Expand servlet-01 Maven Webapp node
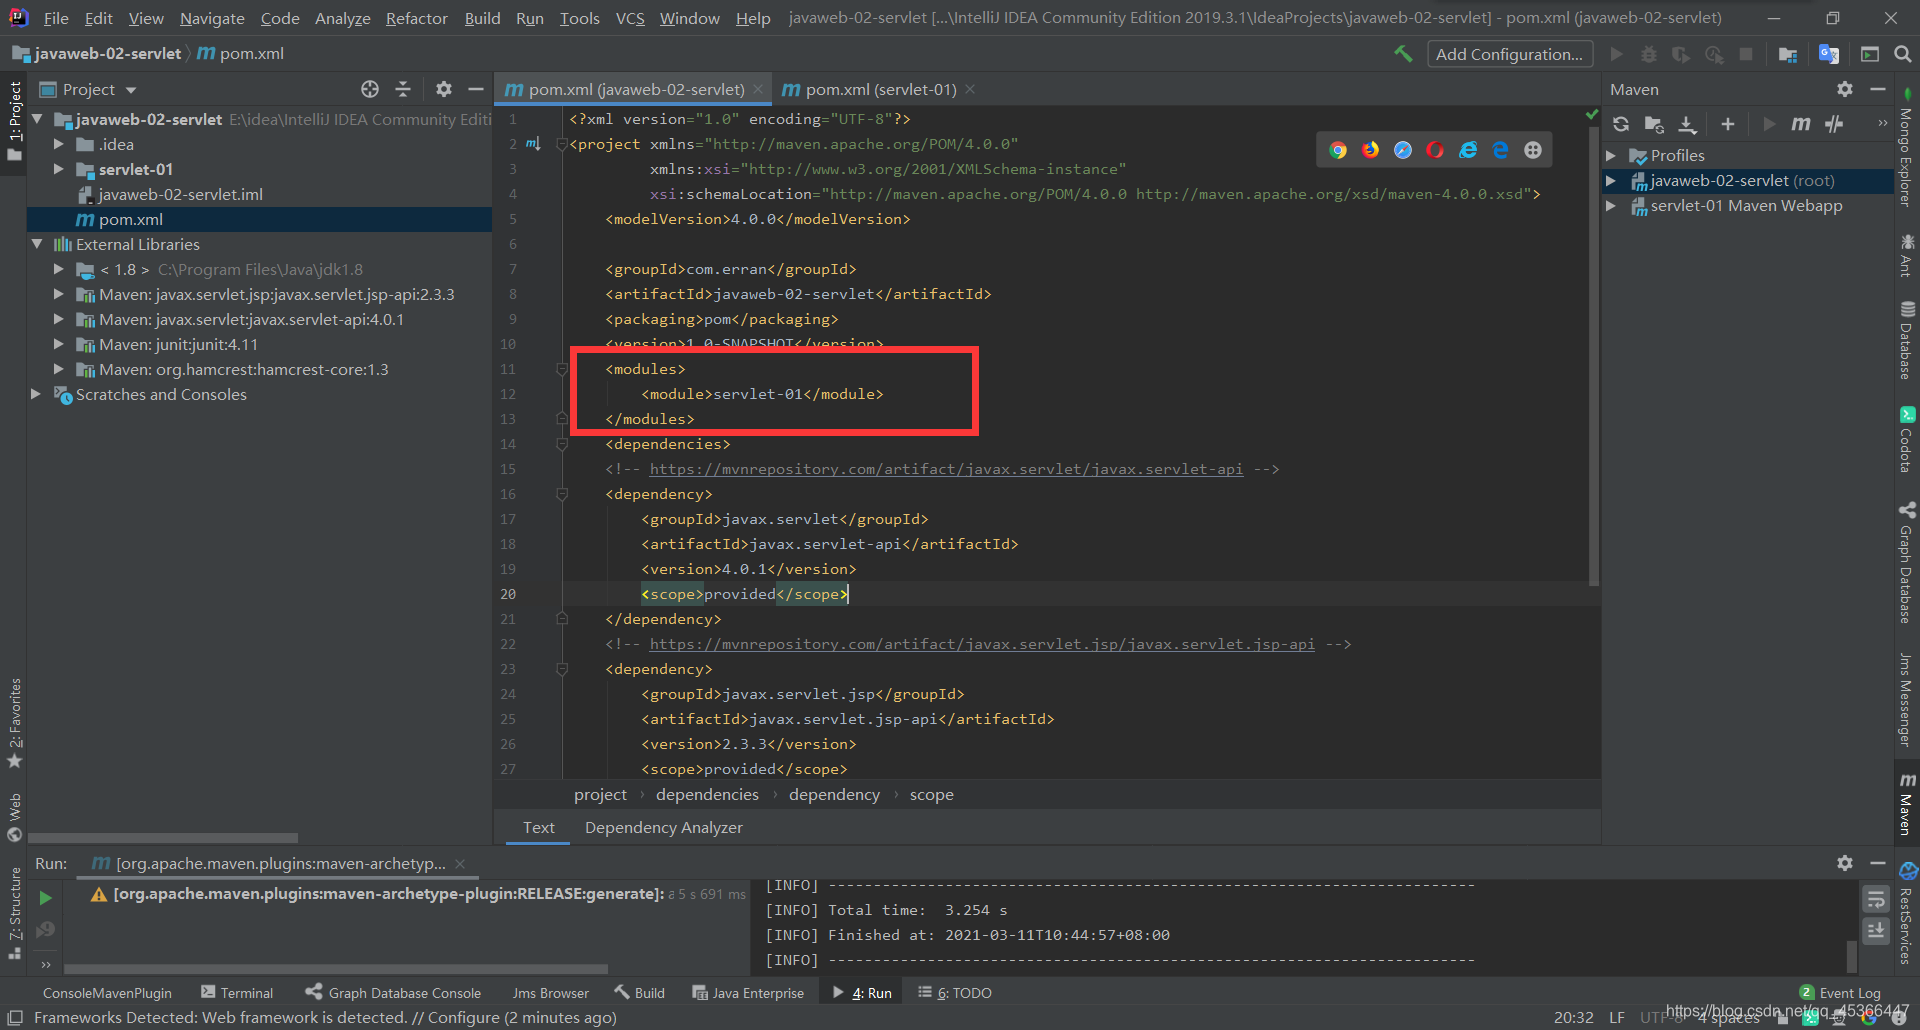Screen dimensions: 1920x1030 1611,206
